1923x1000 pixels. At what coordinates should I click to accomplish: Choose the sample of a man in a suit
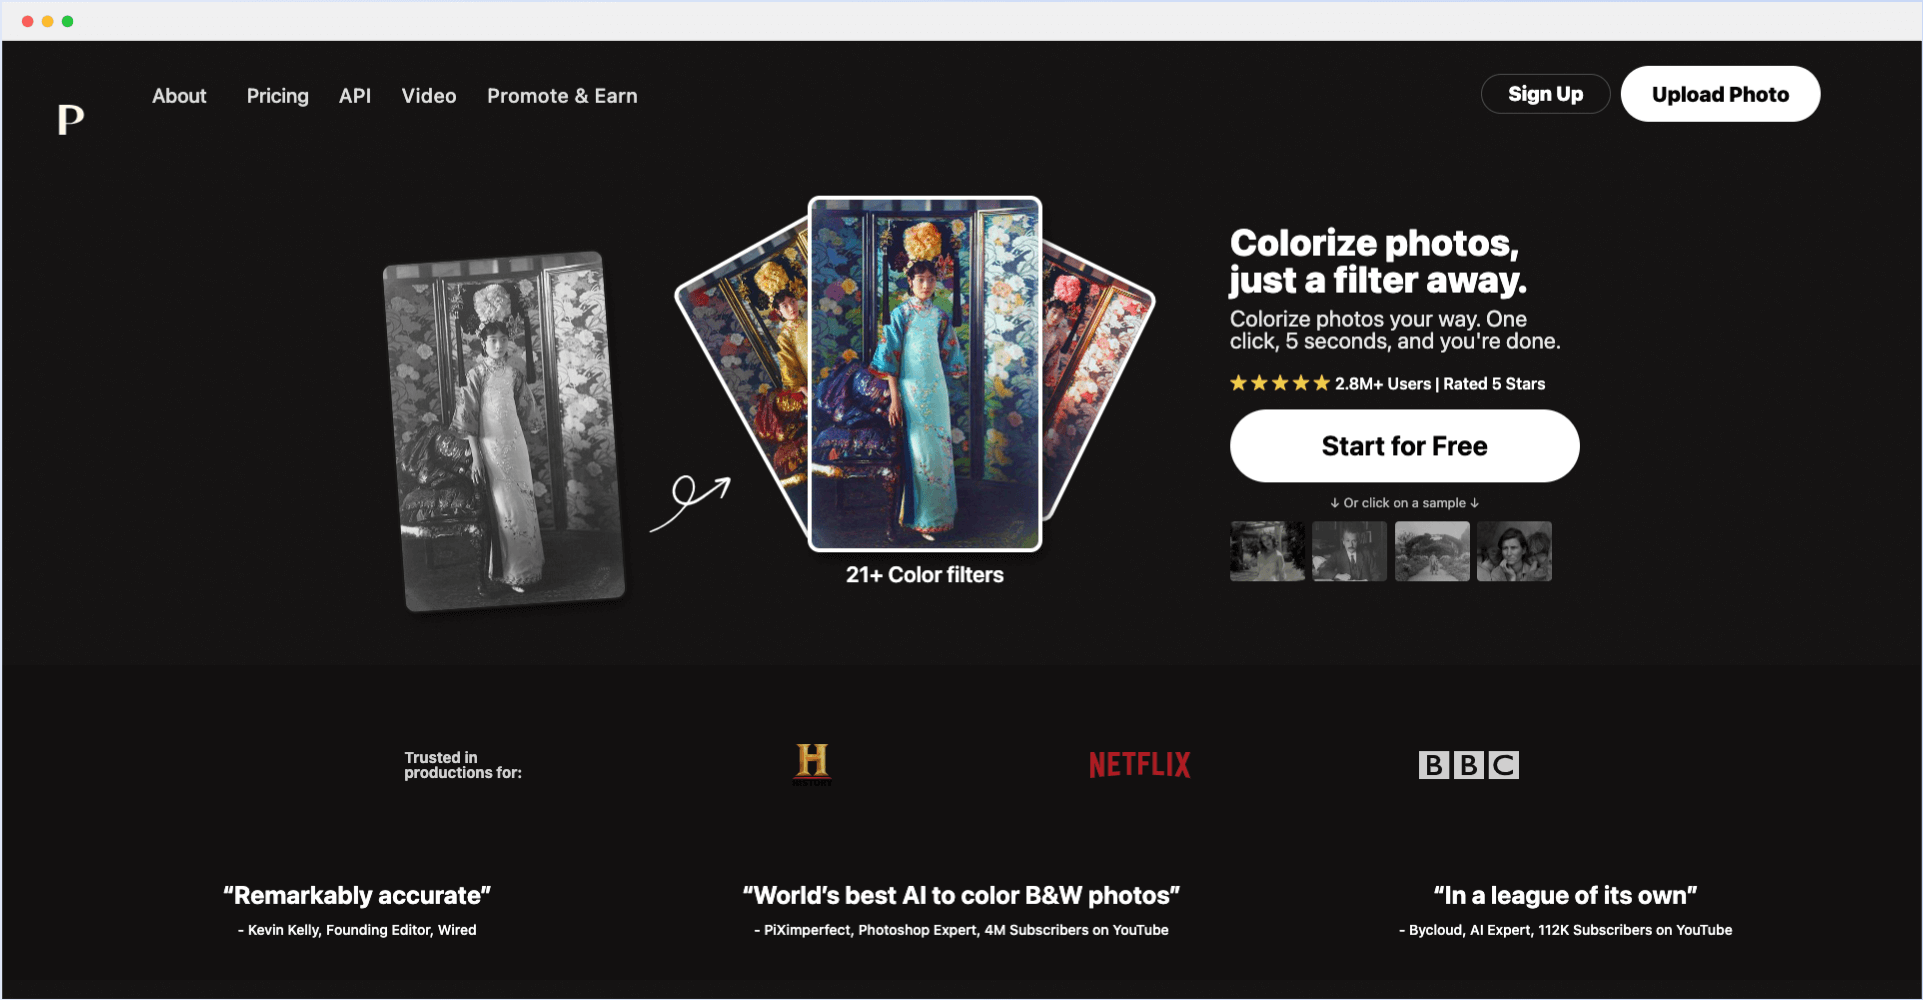[1349, 551]
